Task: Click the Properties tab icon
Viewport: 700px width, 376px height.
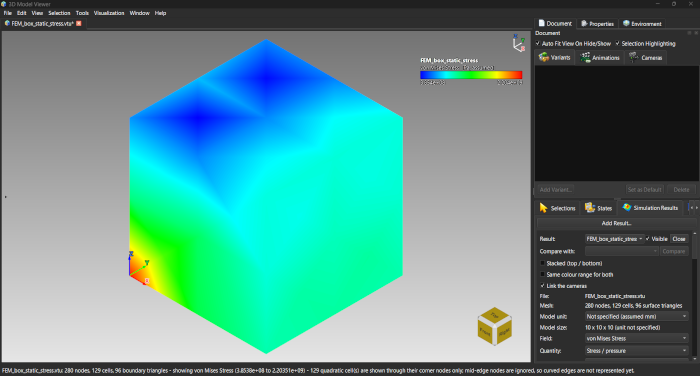Action: click(584, 24)
